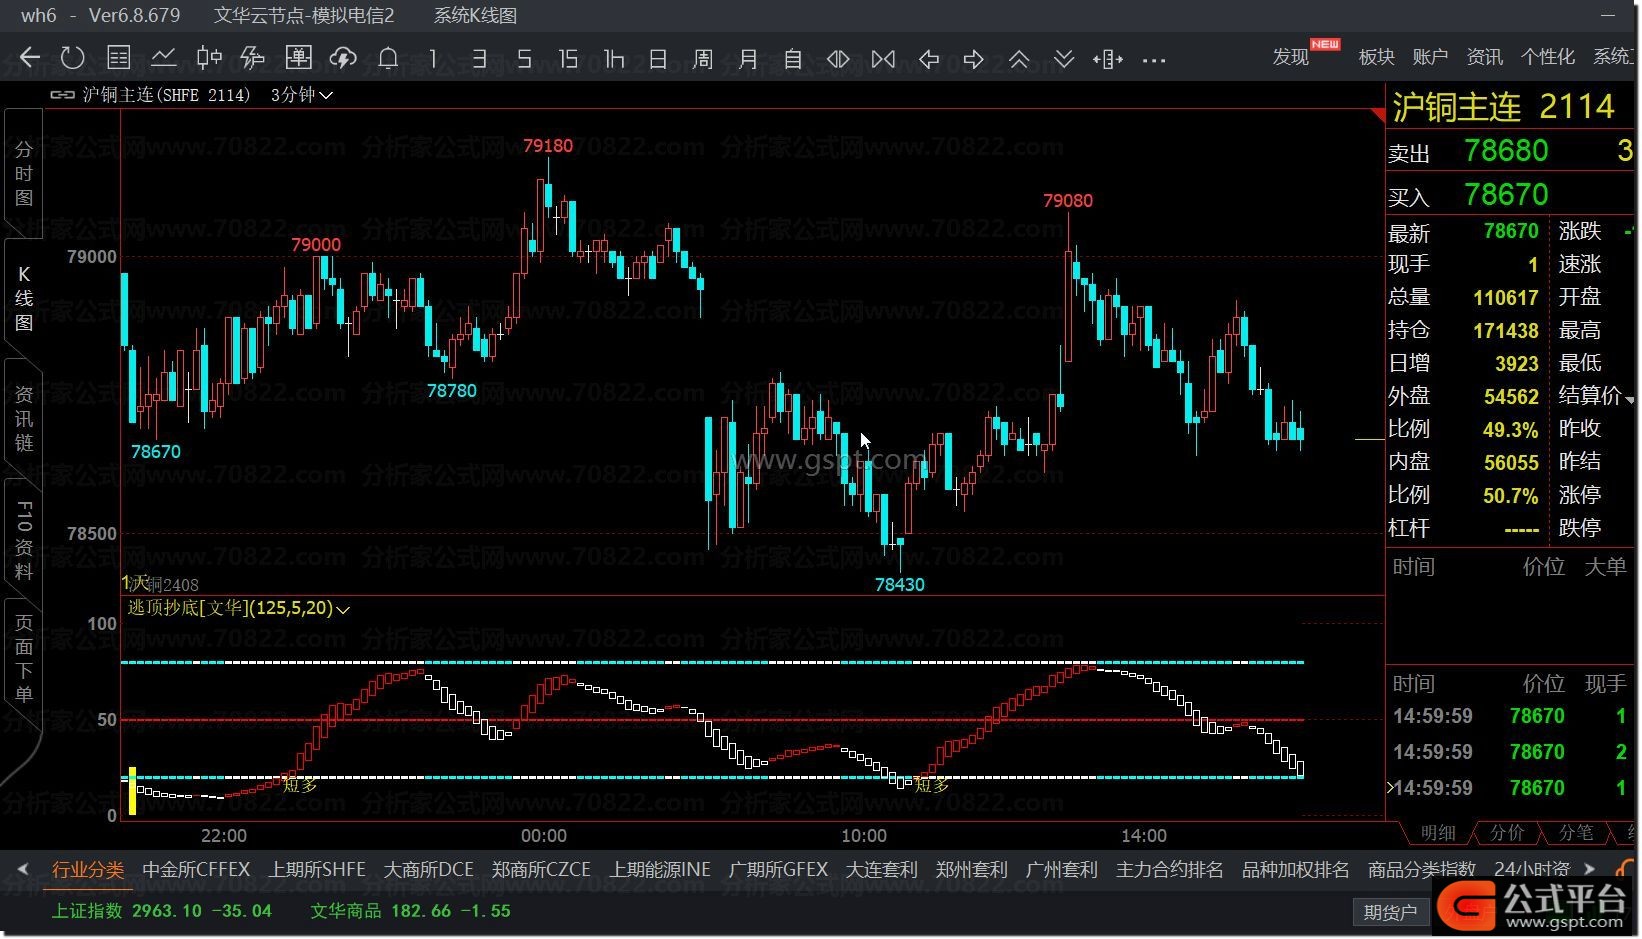Open the 页面下单 side tab
This screenshot has height=939, width=1642.
[24, 659]
